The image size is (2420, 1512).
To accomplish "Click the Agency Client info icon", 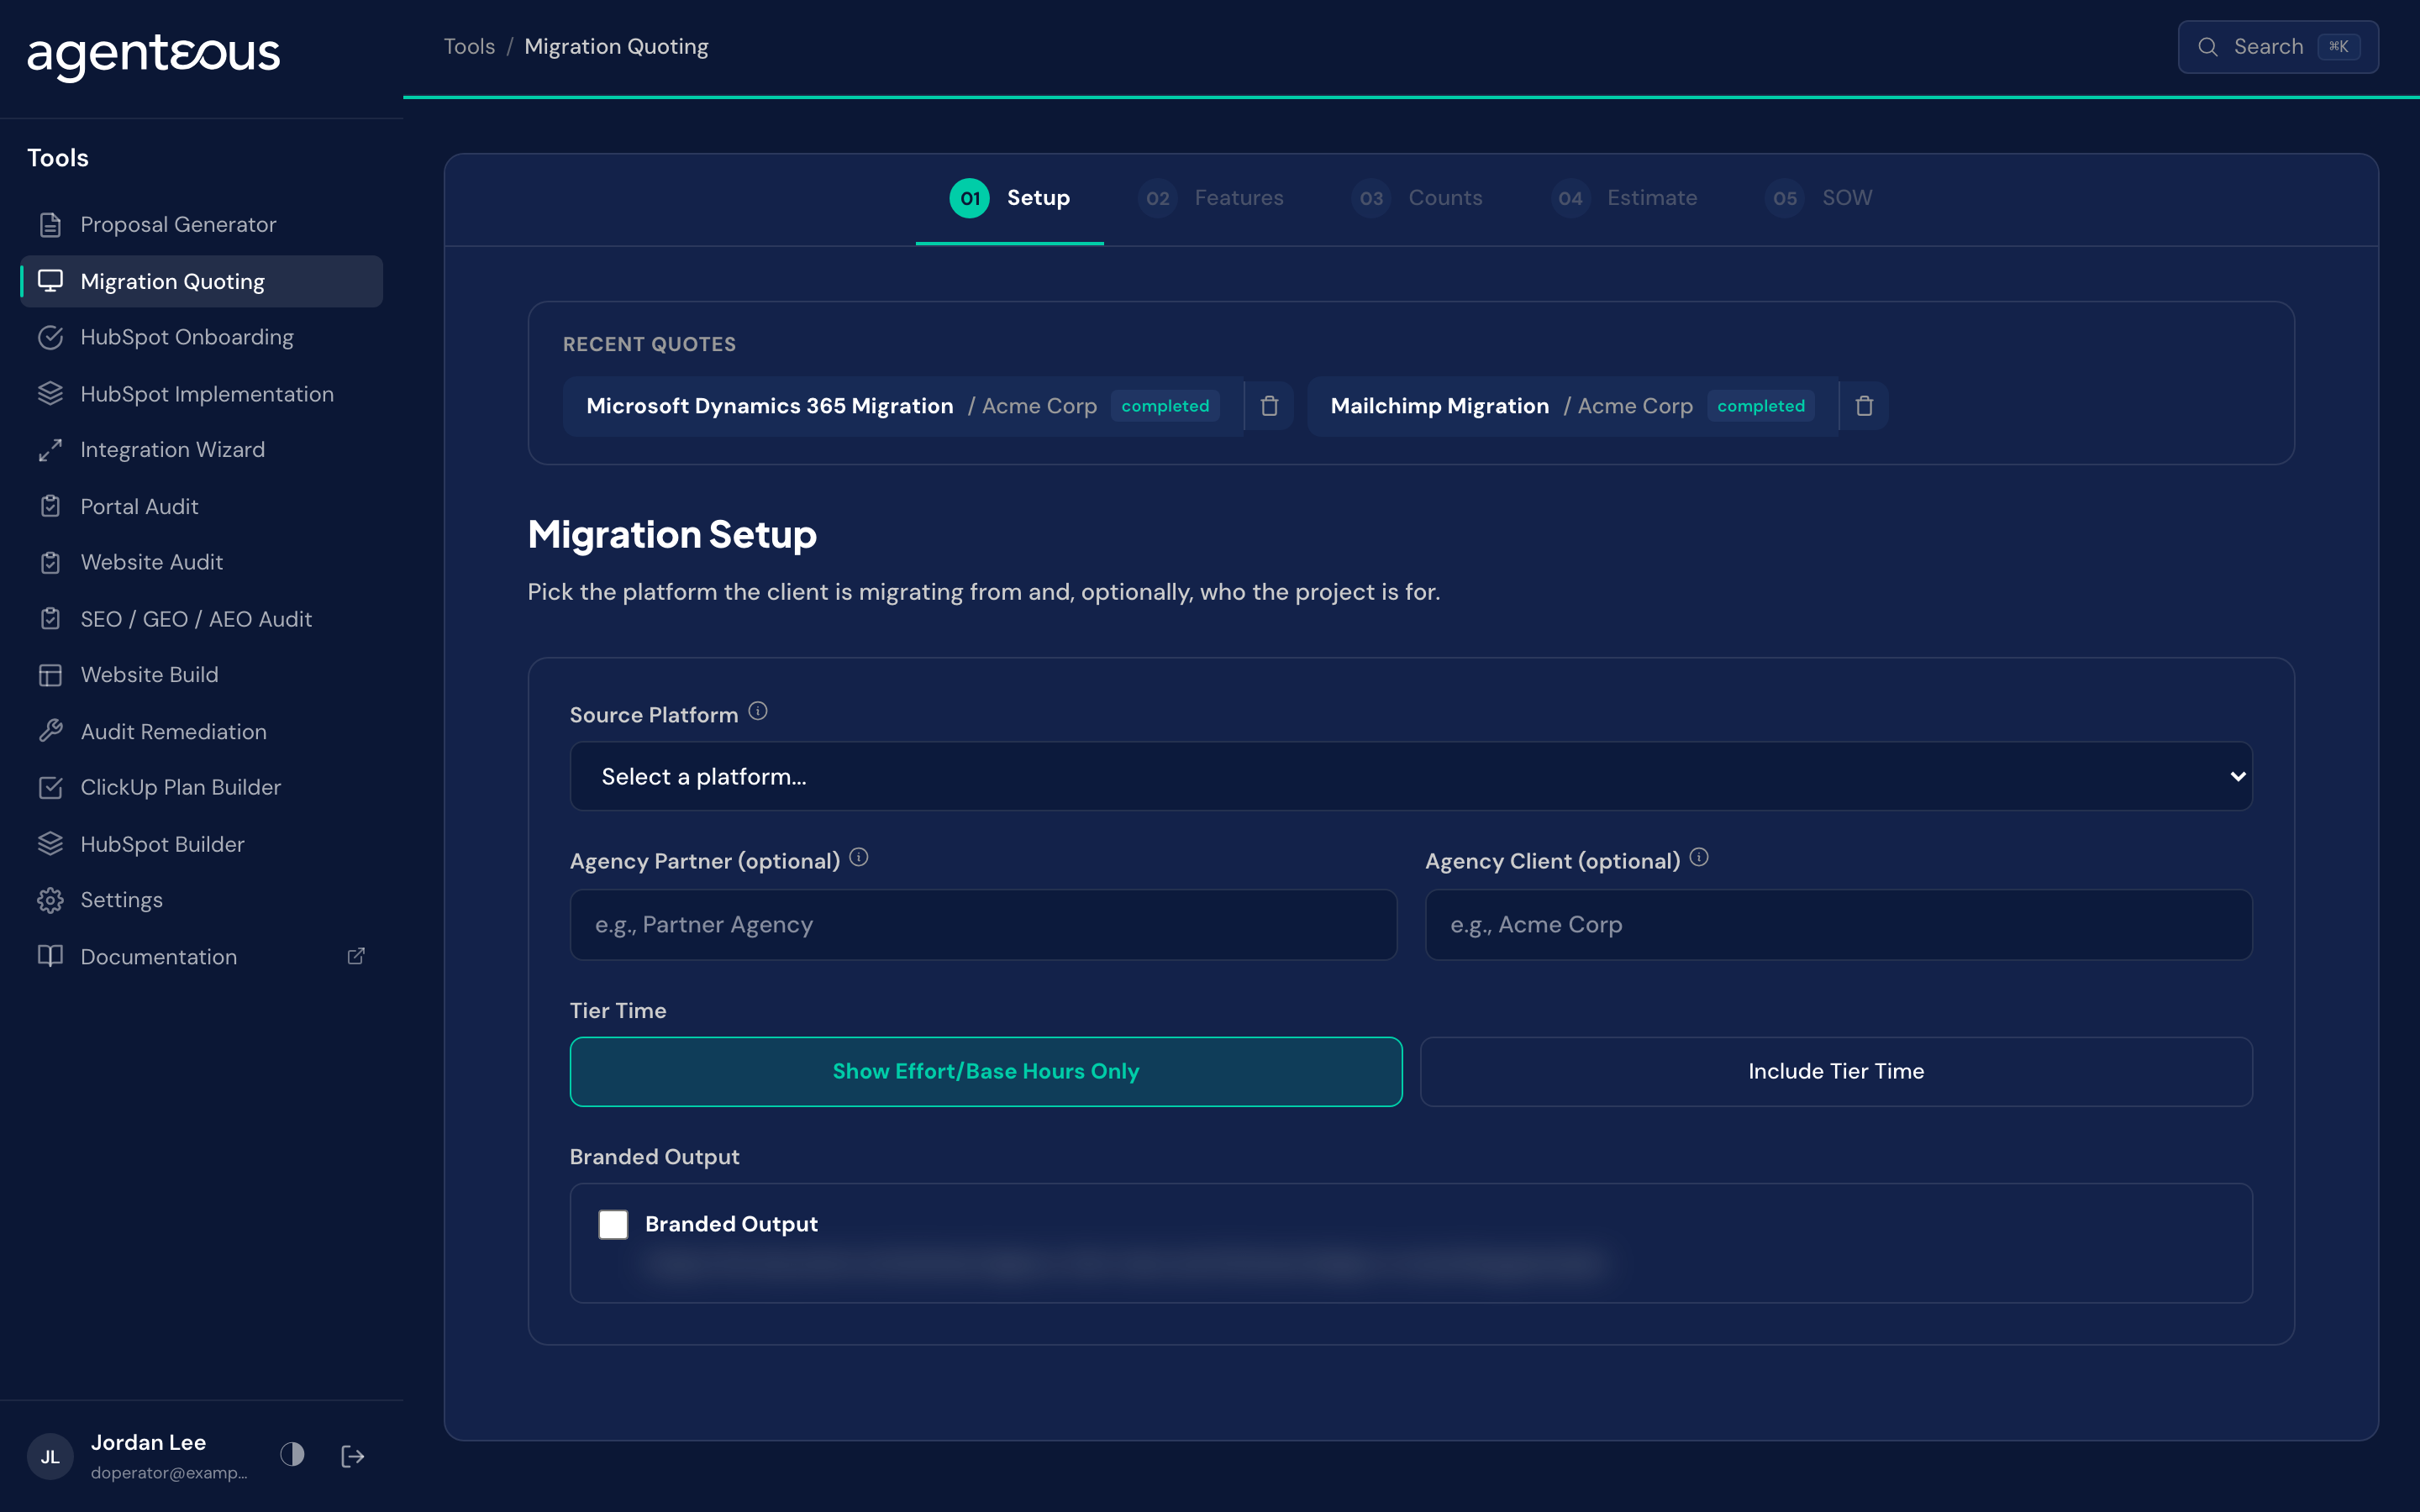I will tap(1699, 858).
